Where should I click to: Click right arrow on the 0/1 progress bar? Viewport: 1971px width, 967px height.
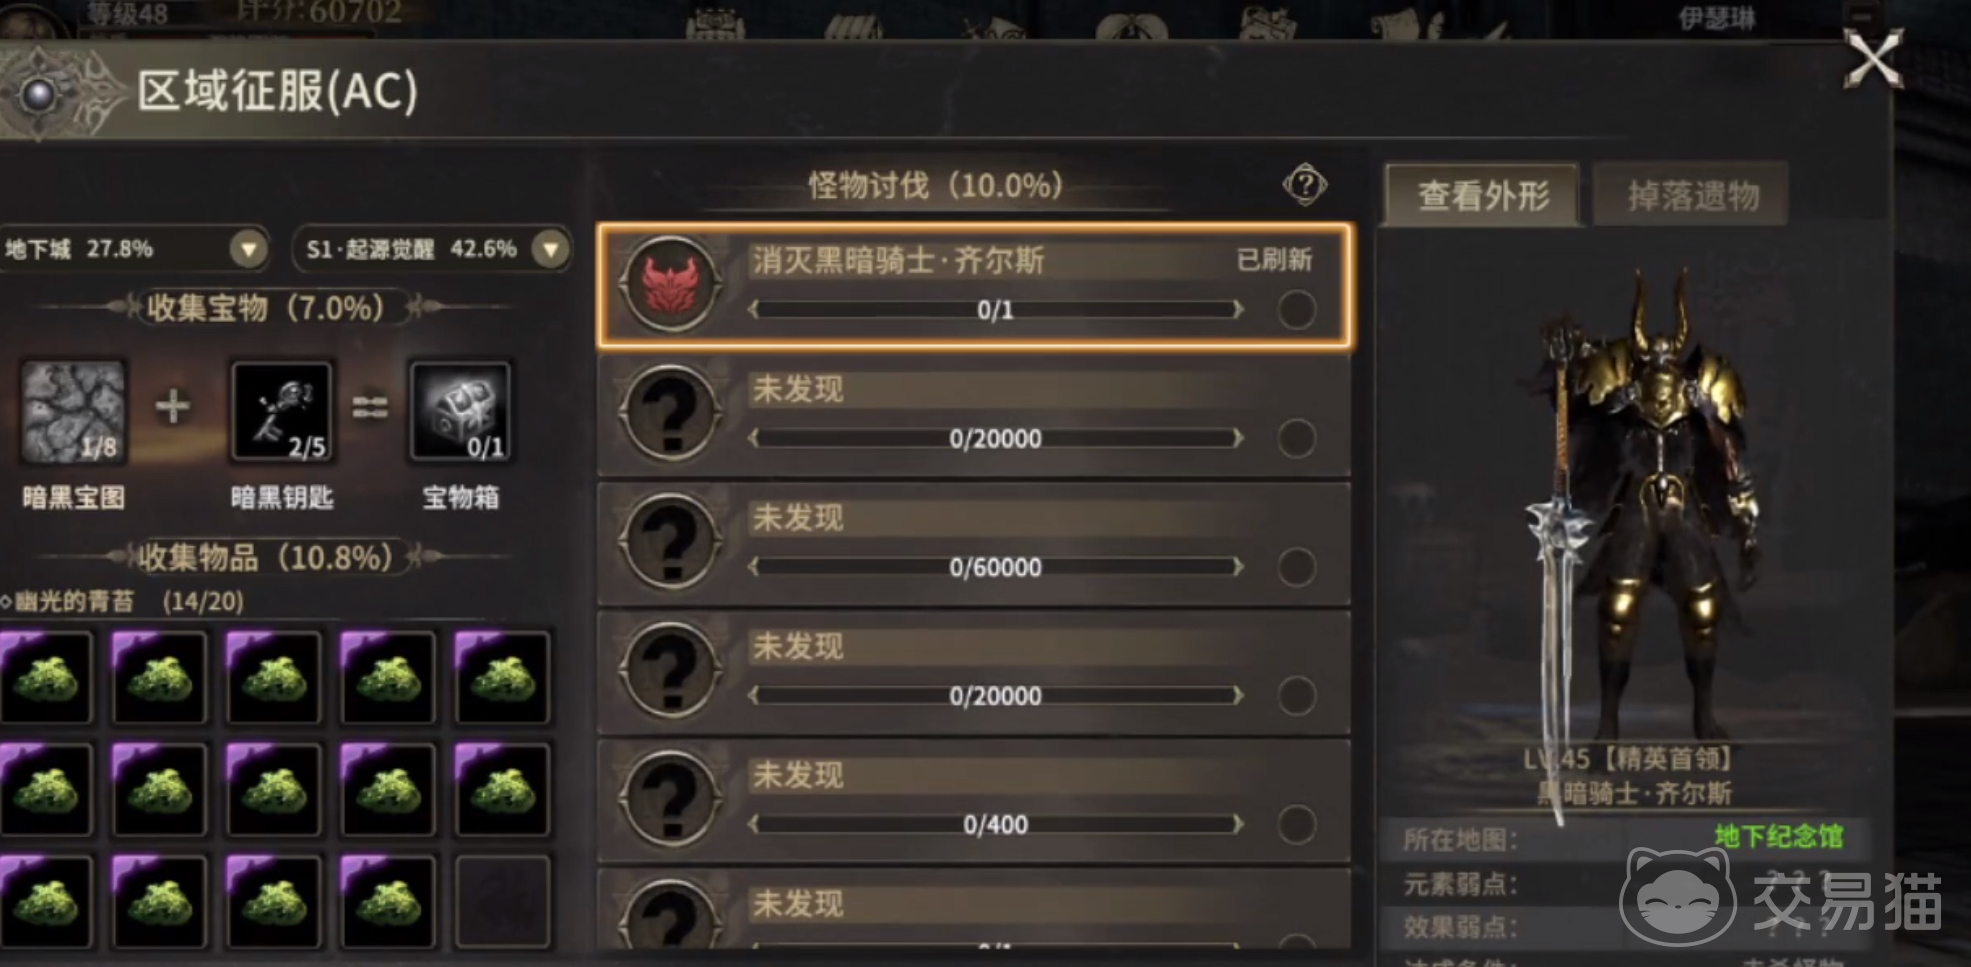click(x=1238, y=310)
